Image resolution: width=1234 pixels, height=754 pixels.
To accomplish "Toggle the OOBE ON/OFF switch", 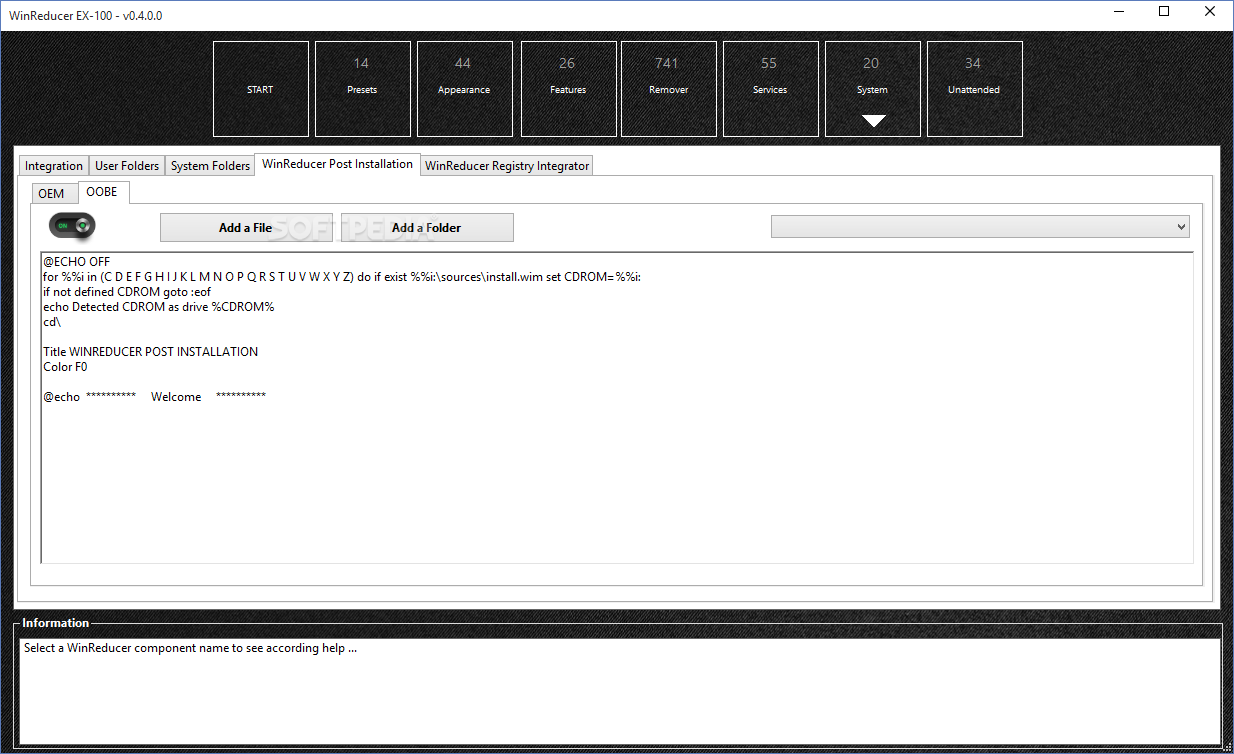I will [72, 227].
